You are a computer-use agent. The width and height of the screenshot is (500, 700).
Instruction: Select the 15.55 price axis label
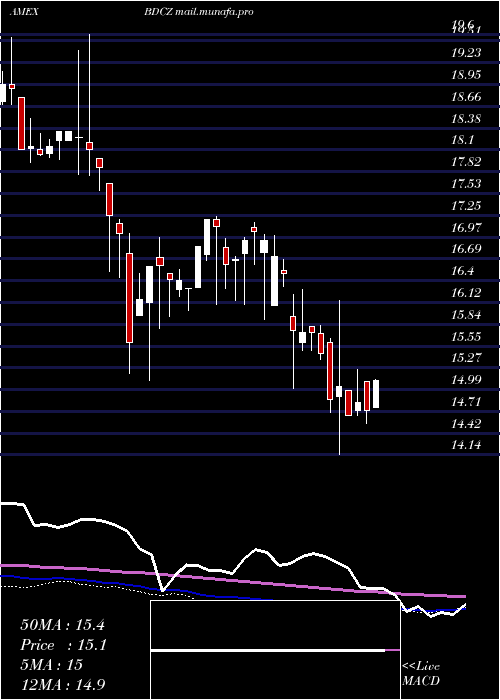coord(467,336)
